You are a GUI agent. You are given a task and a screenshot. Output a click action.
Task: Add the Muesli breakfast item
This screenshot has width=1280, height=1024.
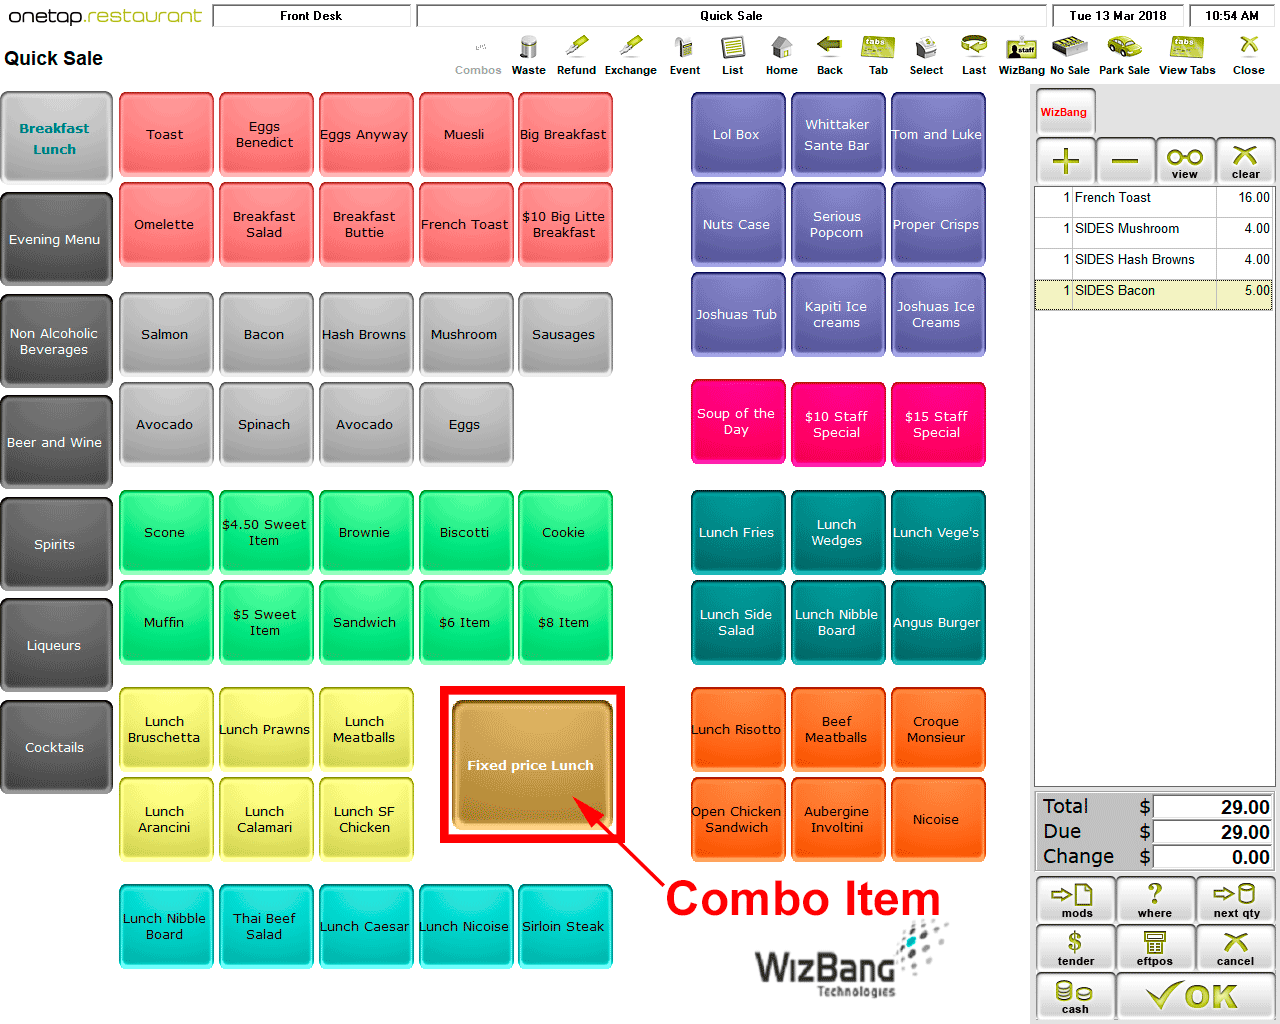click(x=465, y=135)
